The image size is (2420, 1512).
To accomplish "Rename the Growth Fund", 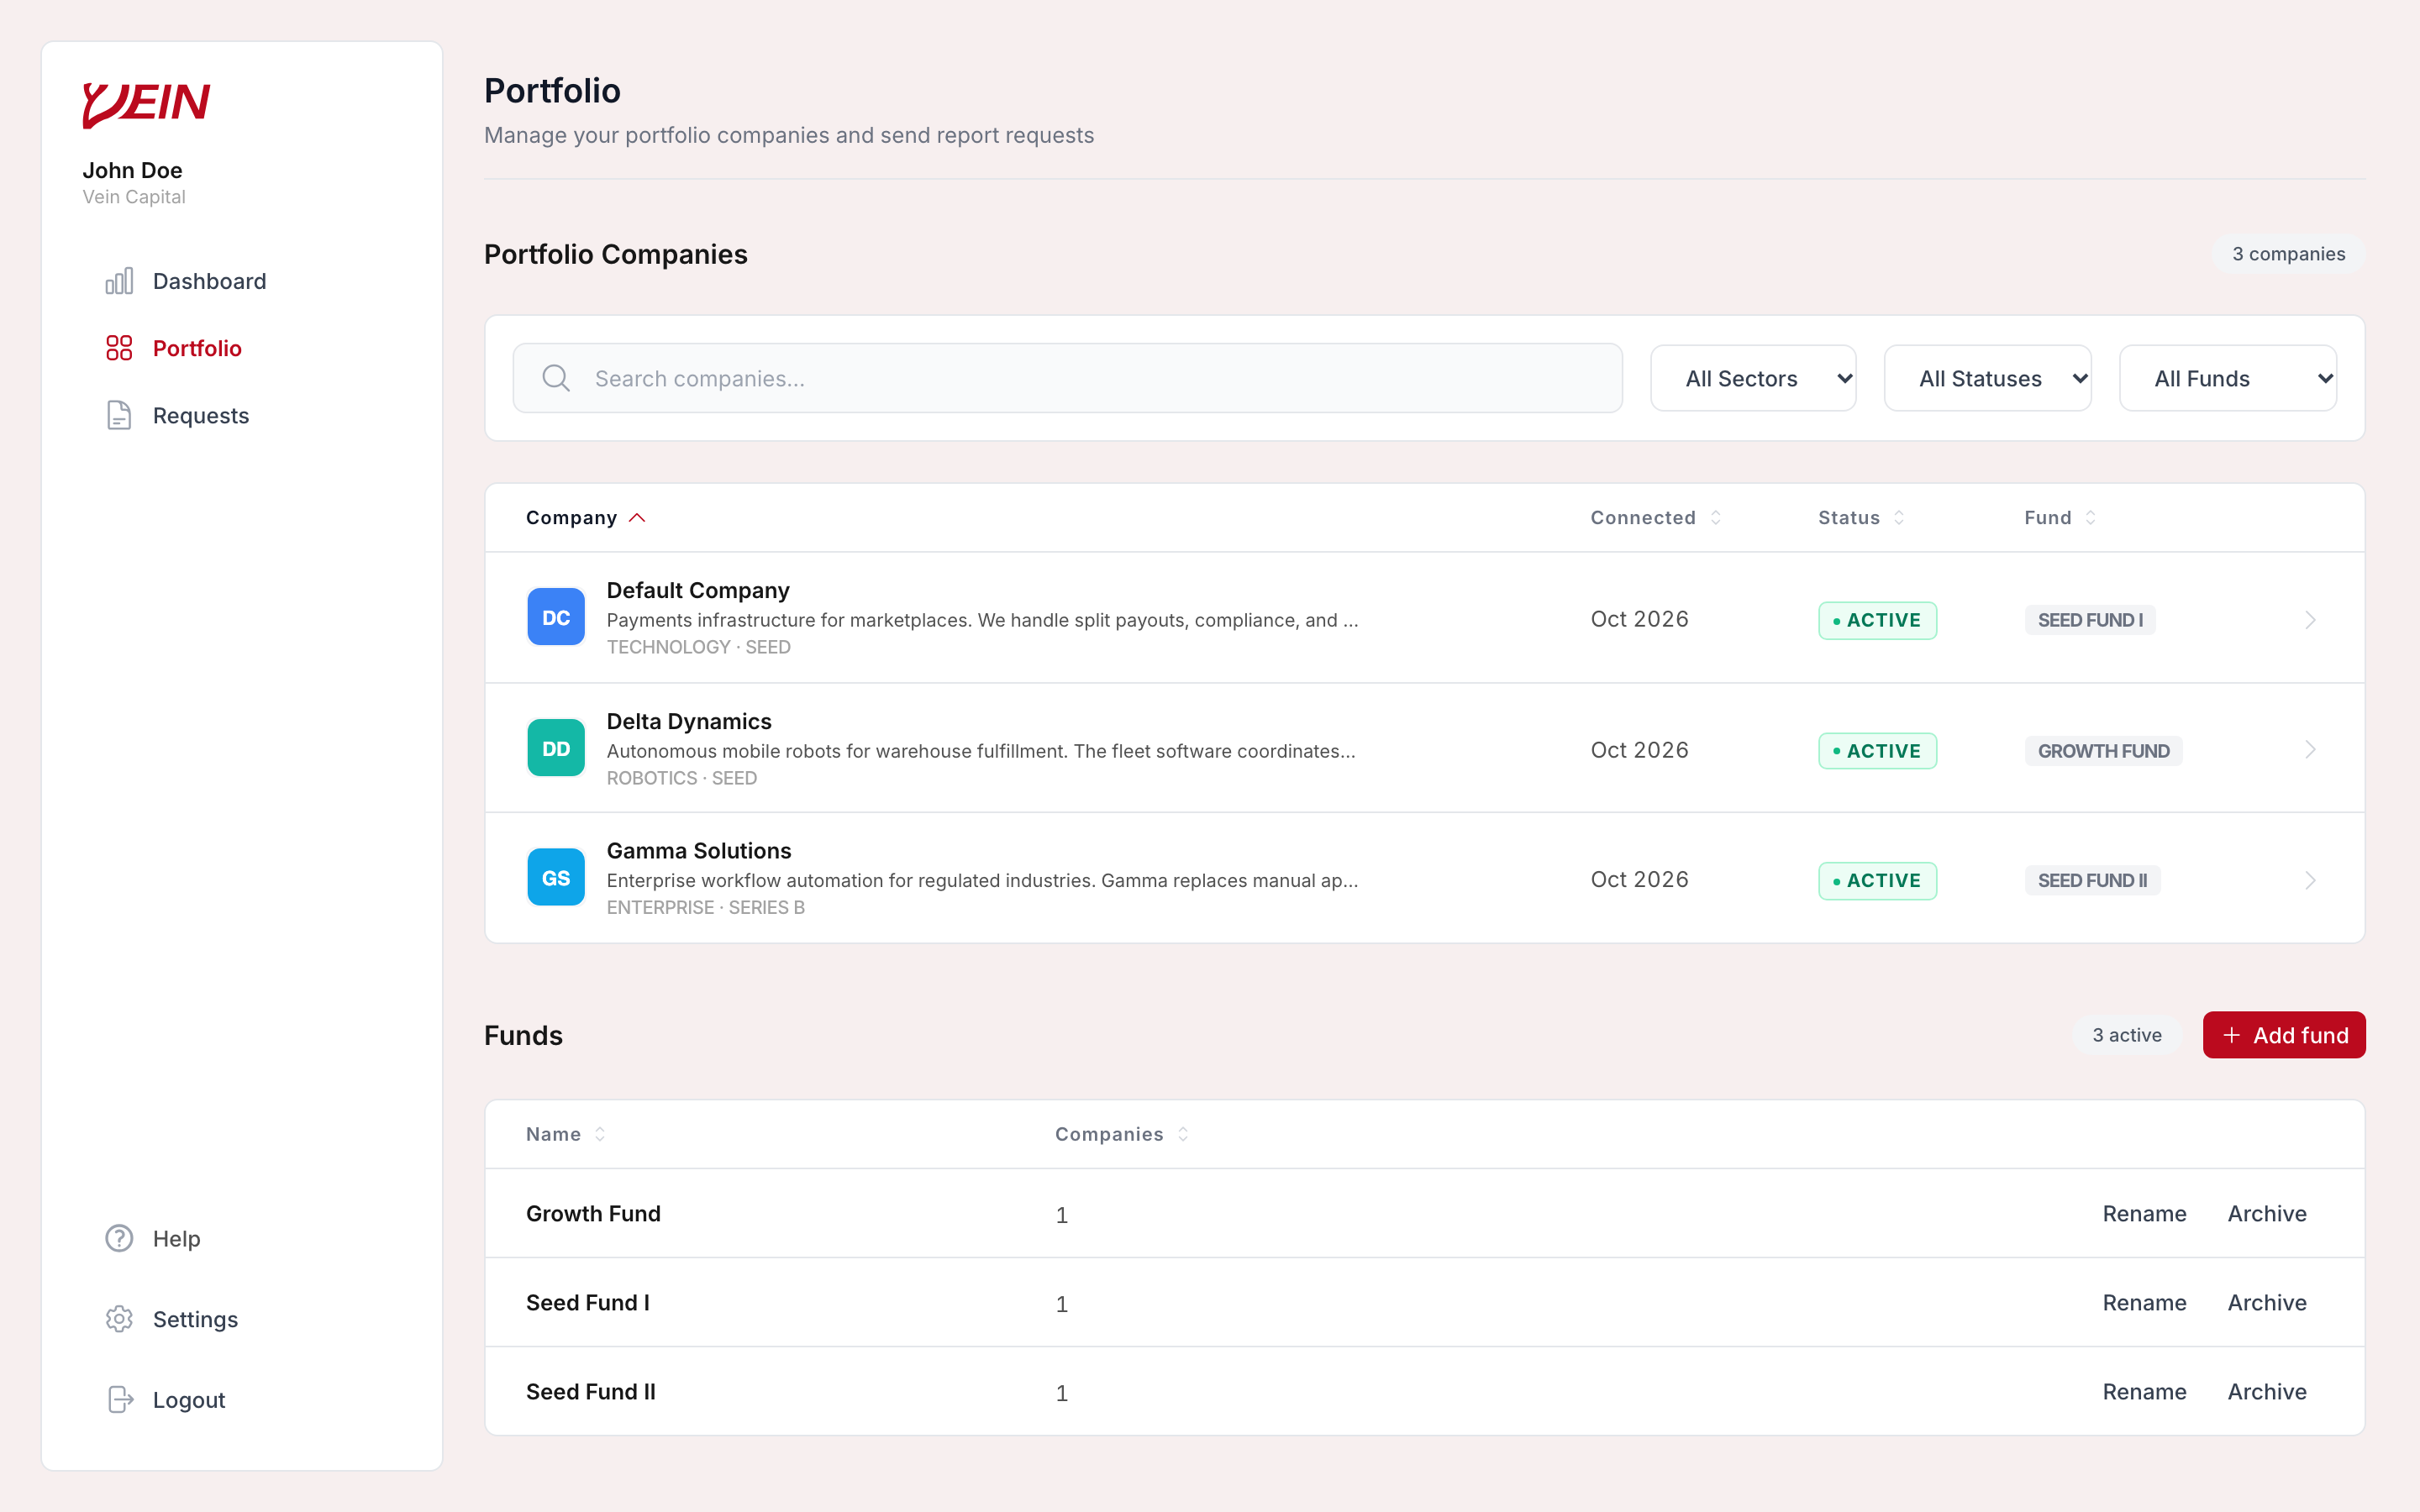I will 2144,1213.
